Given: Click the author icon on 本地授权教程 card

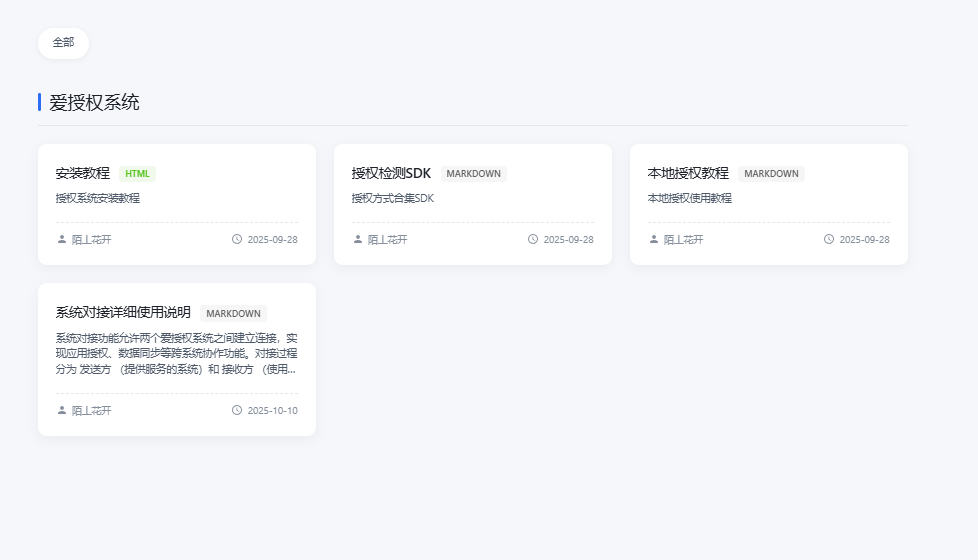Looking at the screenshot, I should 654,240.
